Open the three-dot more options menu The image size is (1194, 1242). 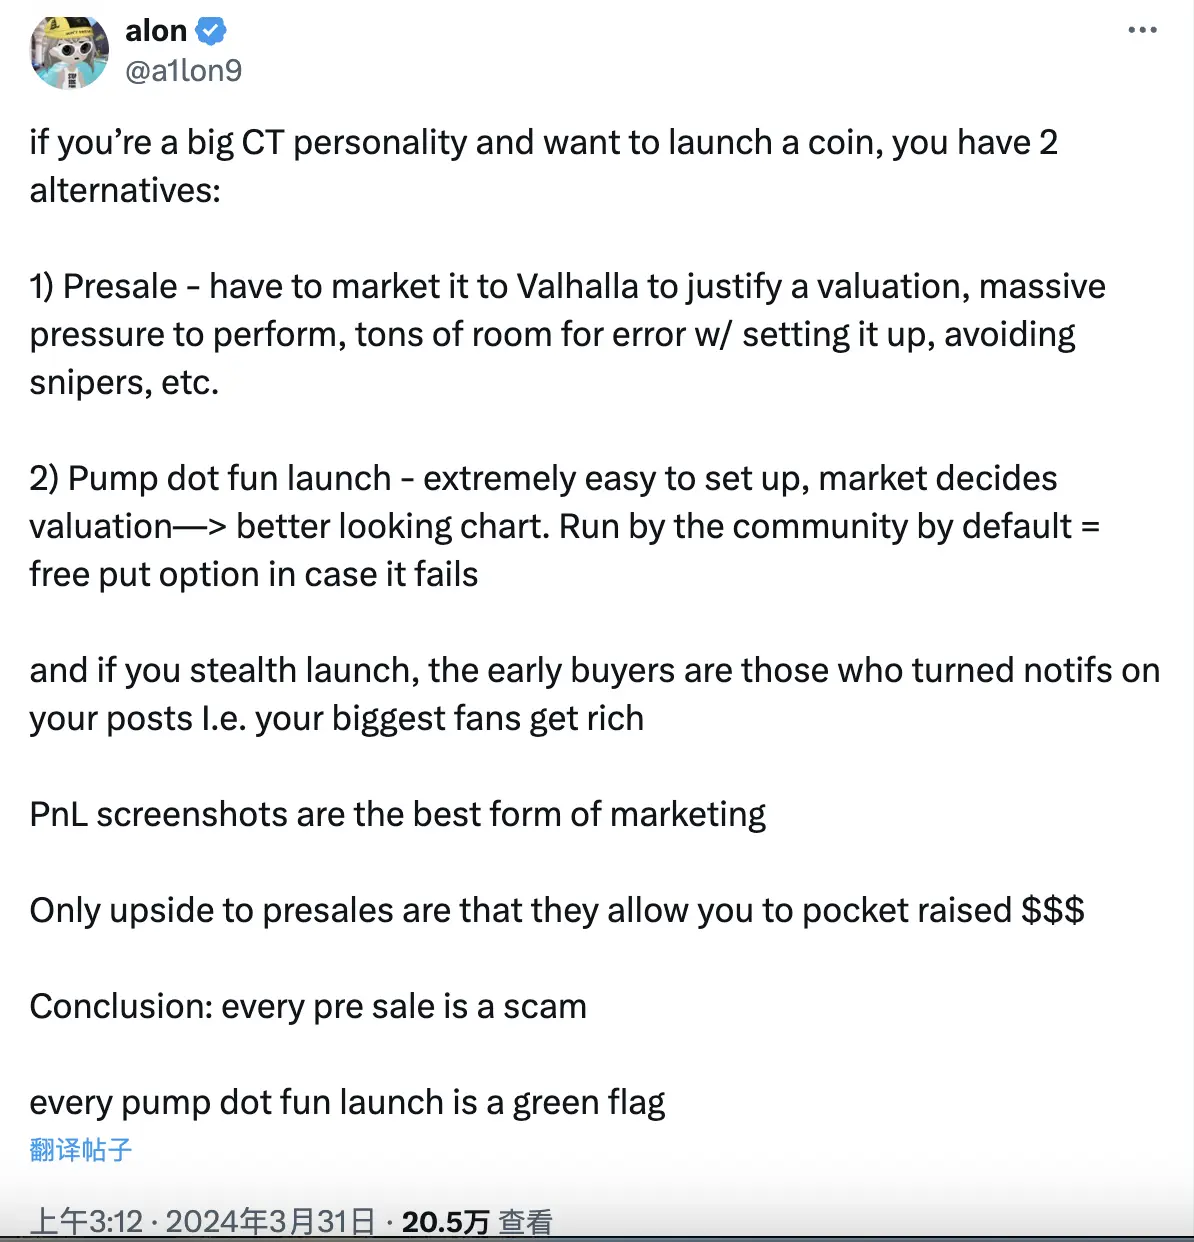coord(1142,30)
